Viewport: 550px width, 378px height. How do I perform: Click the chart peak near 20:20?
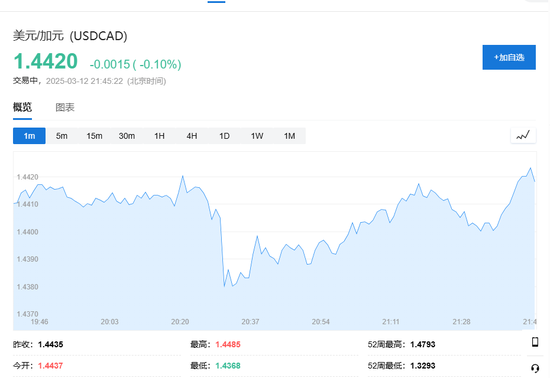183,176
